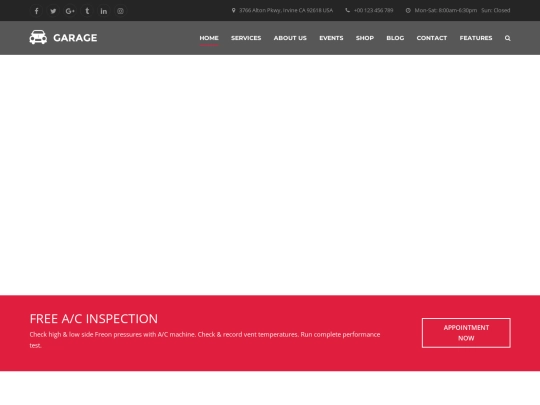This screenshot has width=540, height=405.
Task: Click the Check high & low side Freon paragraph
Action: (205, 340)
